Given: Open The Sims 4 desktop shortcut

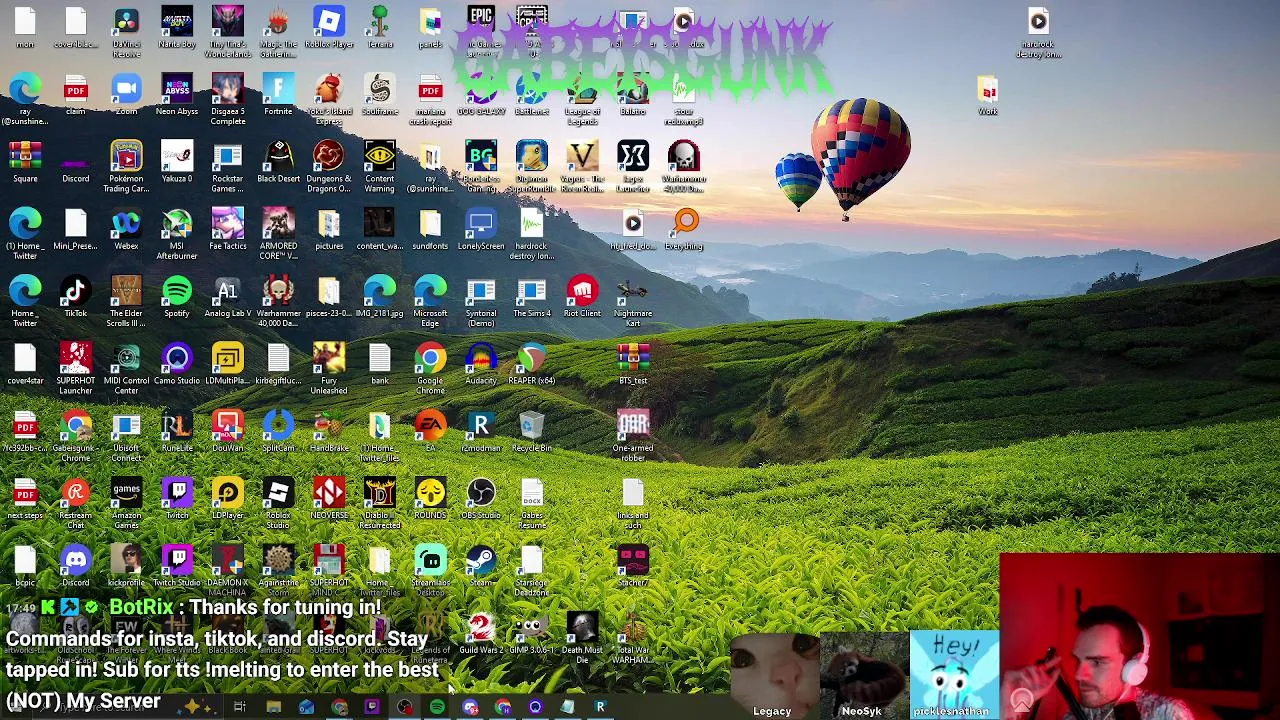Looking at the screenshot, I should [532, 297].
